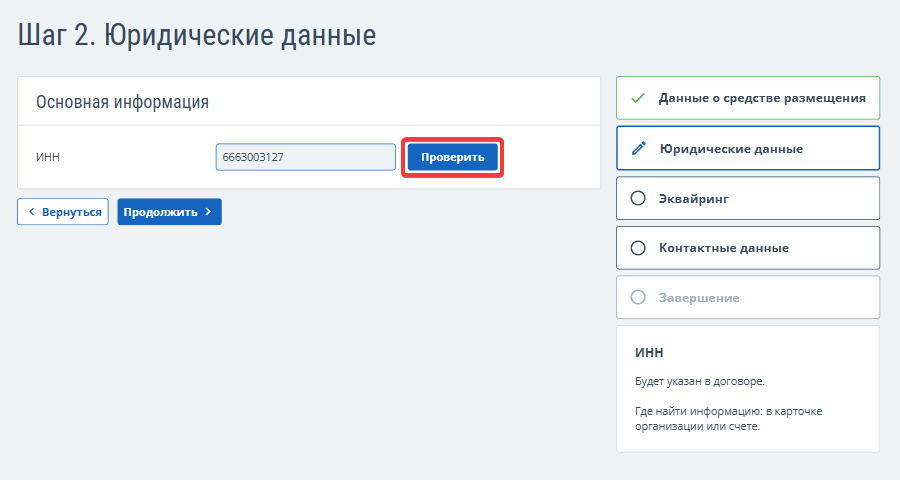Viewport: 900px width, 480px height.
Task: Select the Контактные данные step circle
Action: click(x=639, y=248)
